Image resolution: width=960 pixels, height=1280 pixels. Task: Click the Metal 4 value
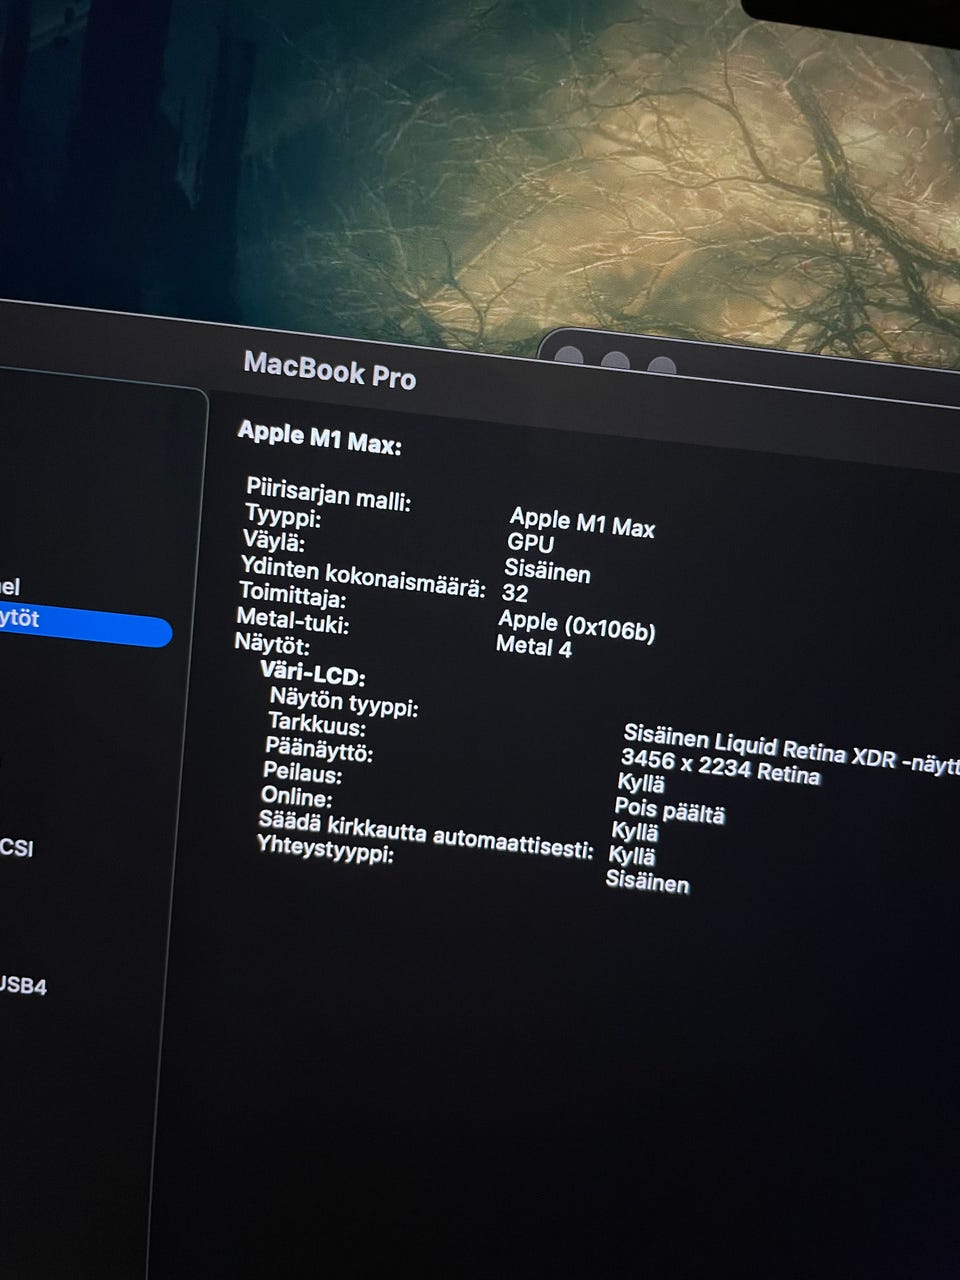[x=534, y=647]
